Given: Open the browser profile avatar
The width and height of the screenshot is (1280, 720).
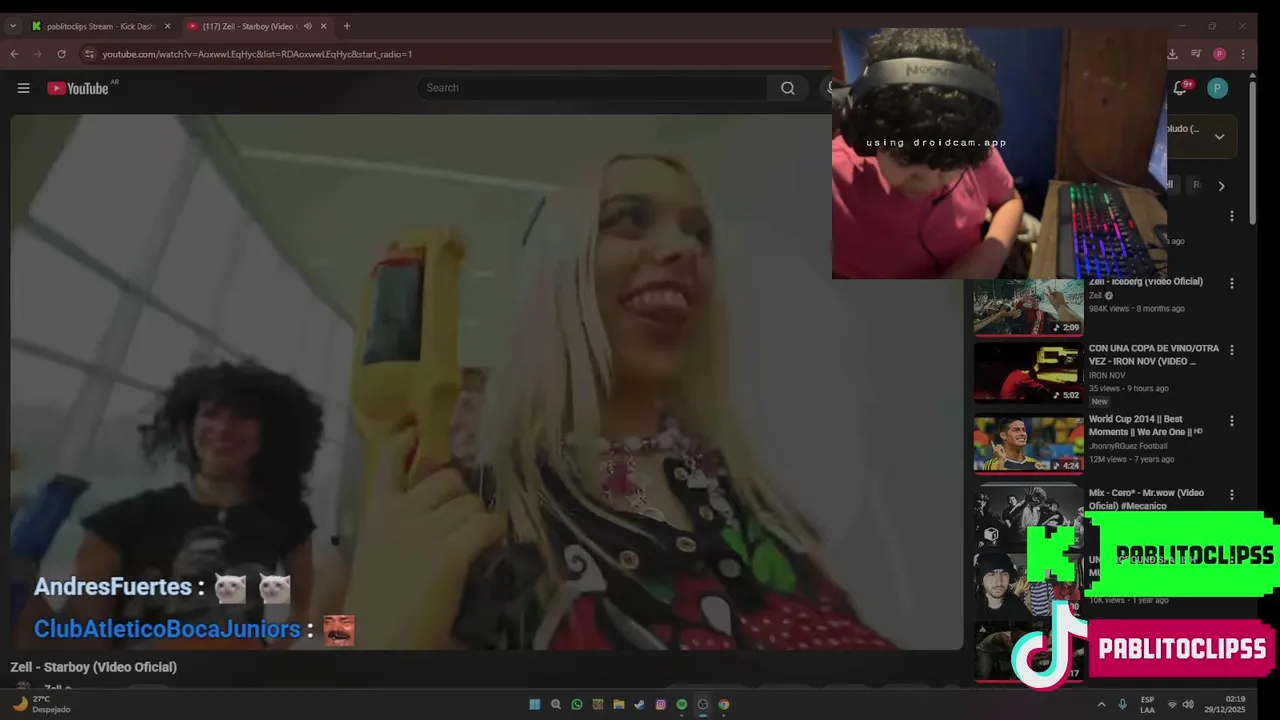Looking at the screenshot, I should tap(1219, 54).
